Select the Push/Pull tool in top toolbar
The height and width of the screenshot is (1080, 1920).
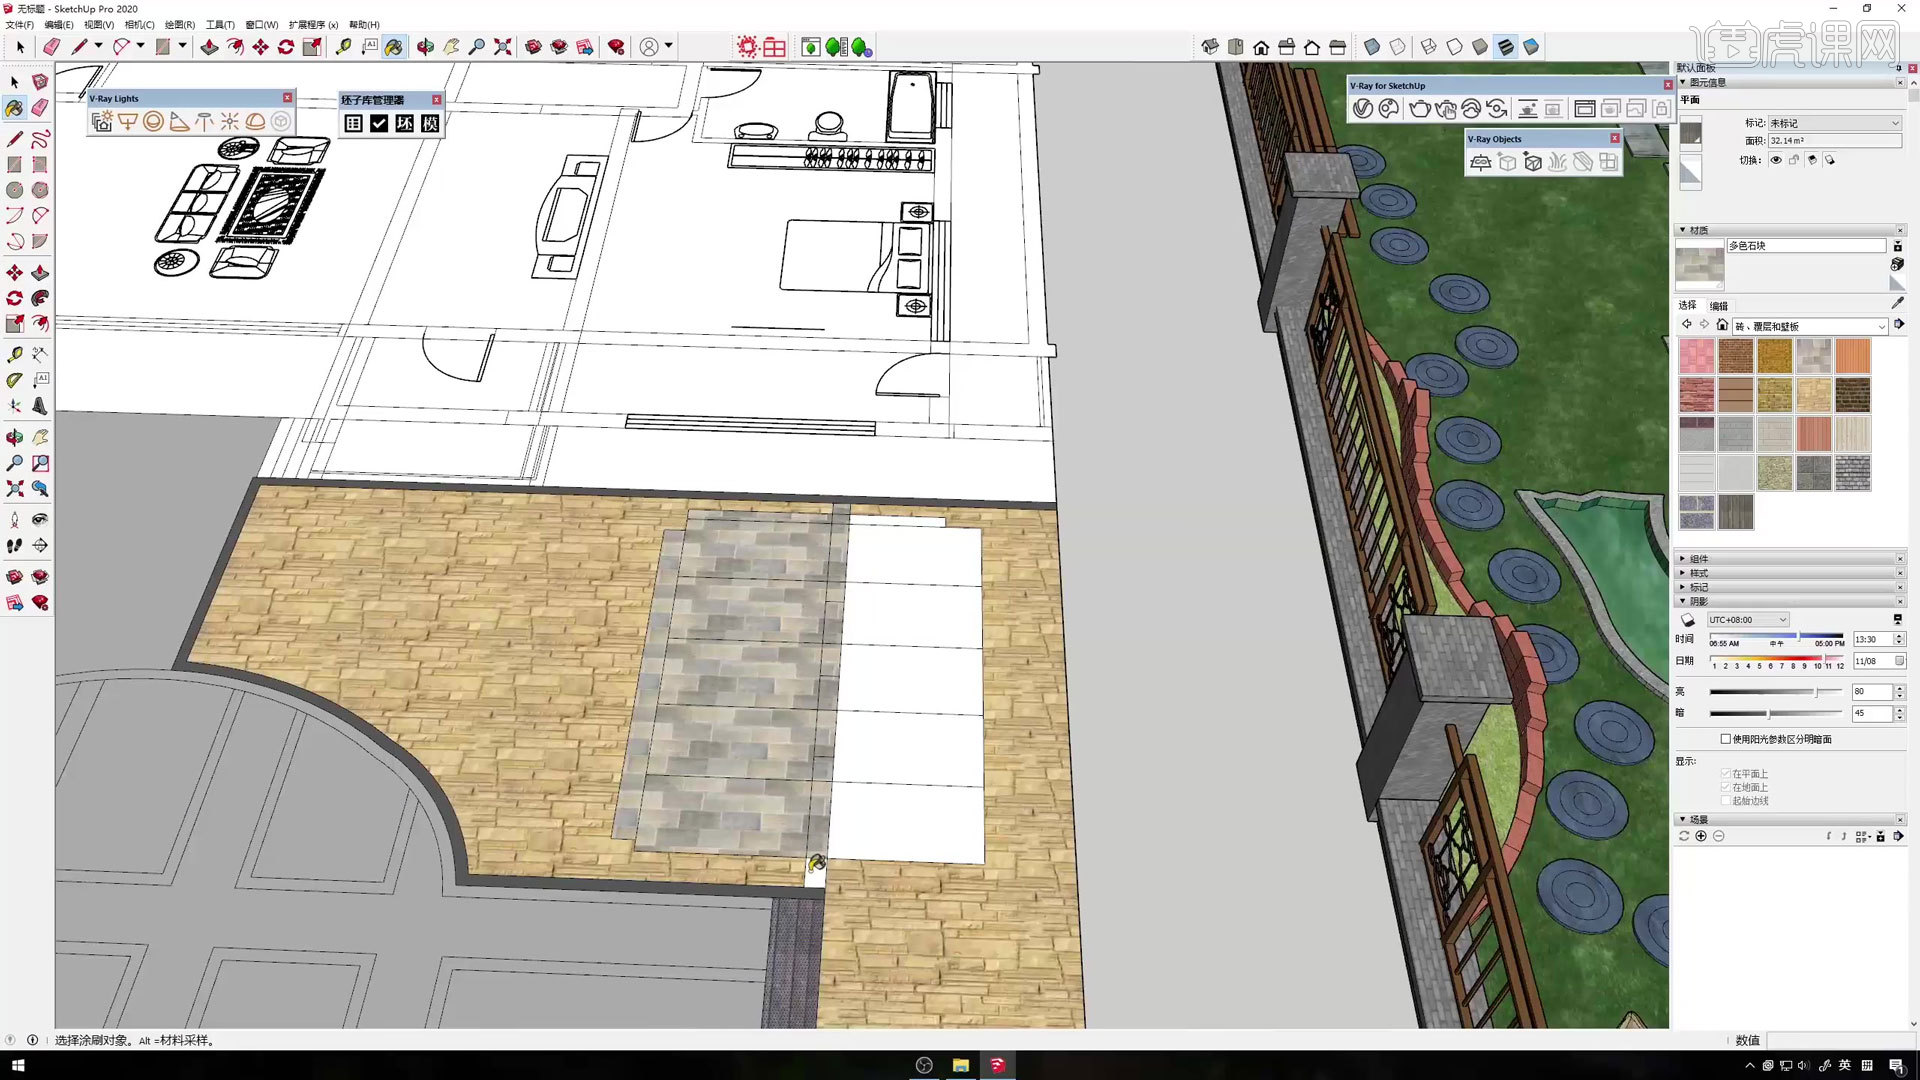(x=209, y=47)
